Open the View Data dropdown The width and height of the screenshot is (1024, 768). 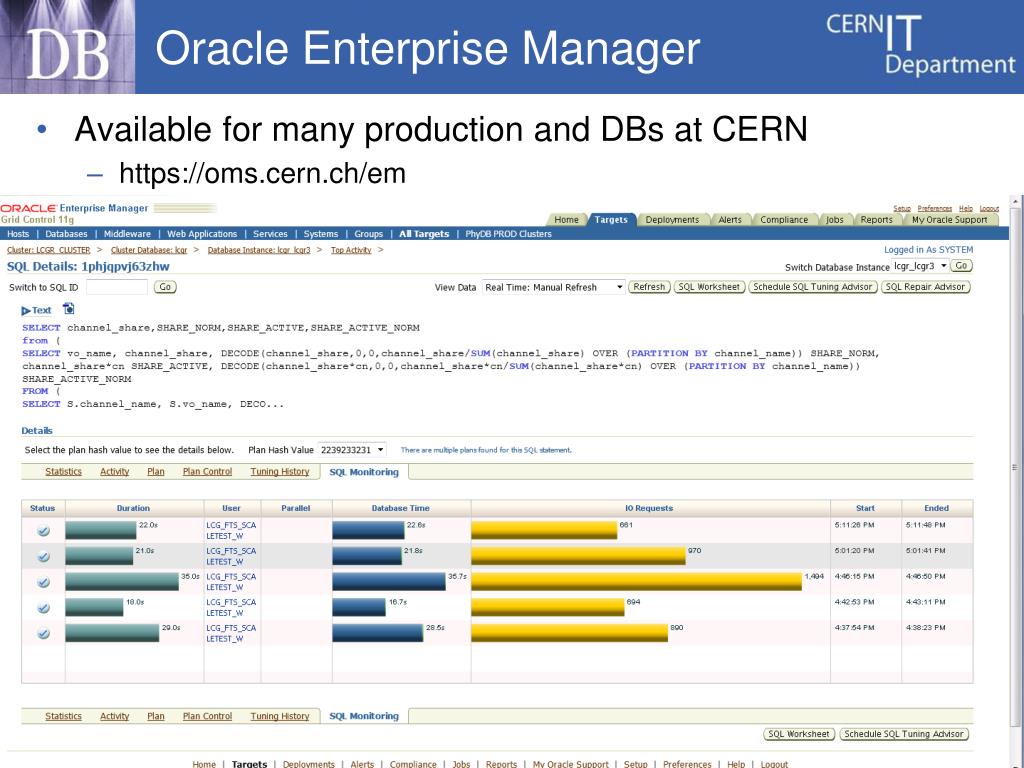(x=554, y=287)
